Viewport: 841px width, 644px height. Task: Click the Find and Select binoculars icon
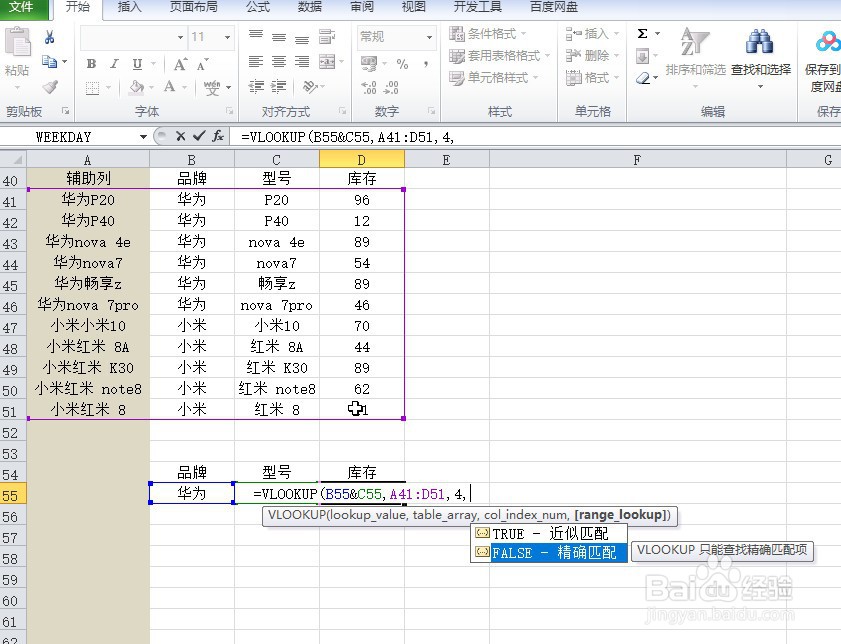(760, 42)
